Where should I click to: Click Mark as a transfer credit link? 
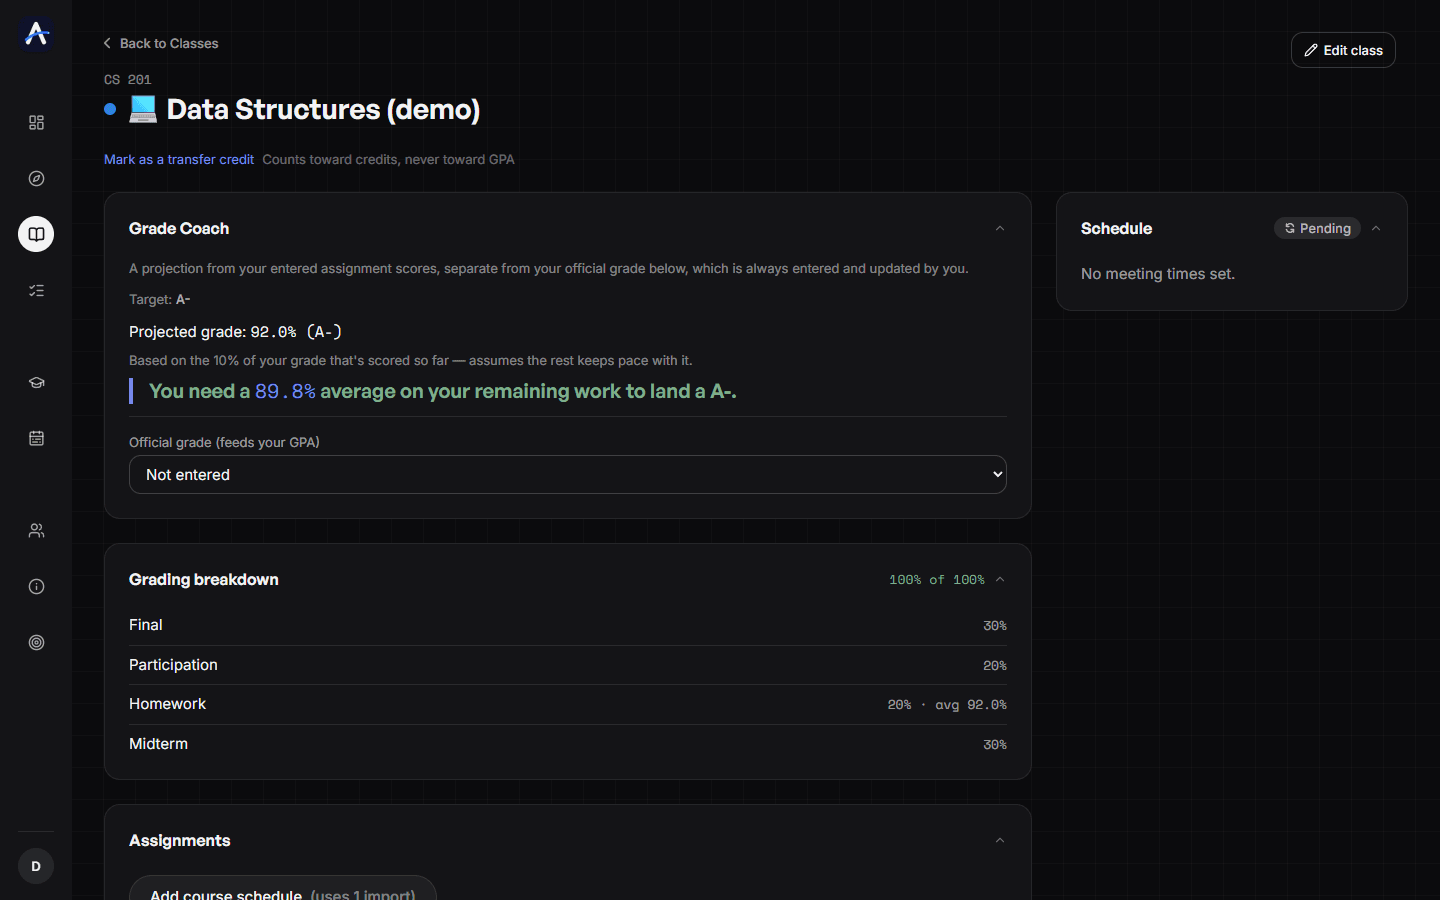(x=179, y=159)
